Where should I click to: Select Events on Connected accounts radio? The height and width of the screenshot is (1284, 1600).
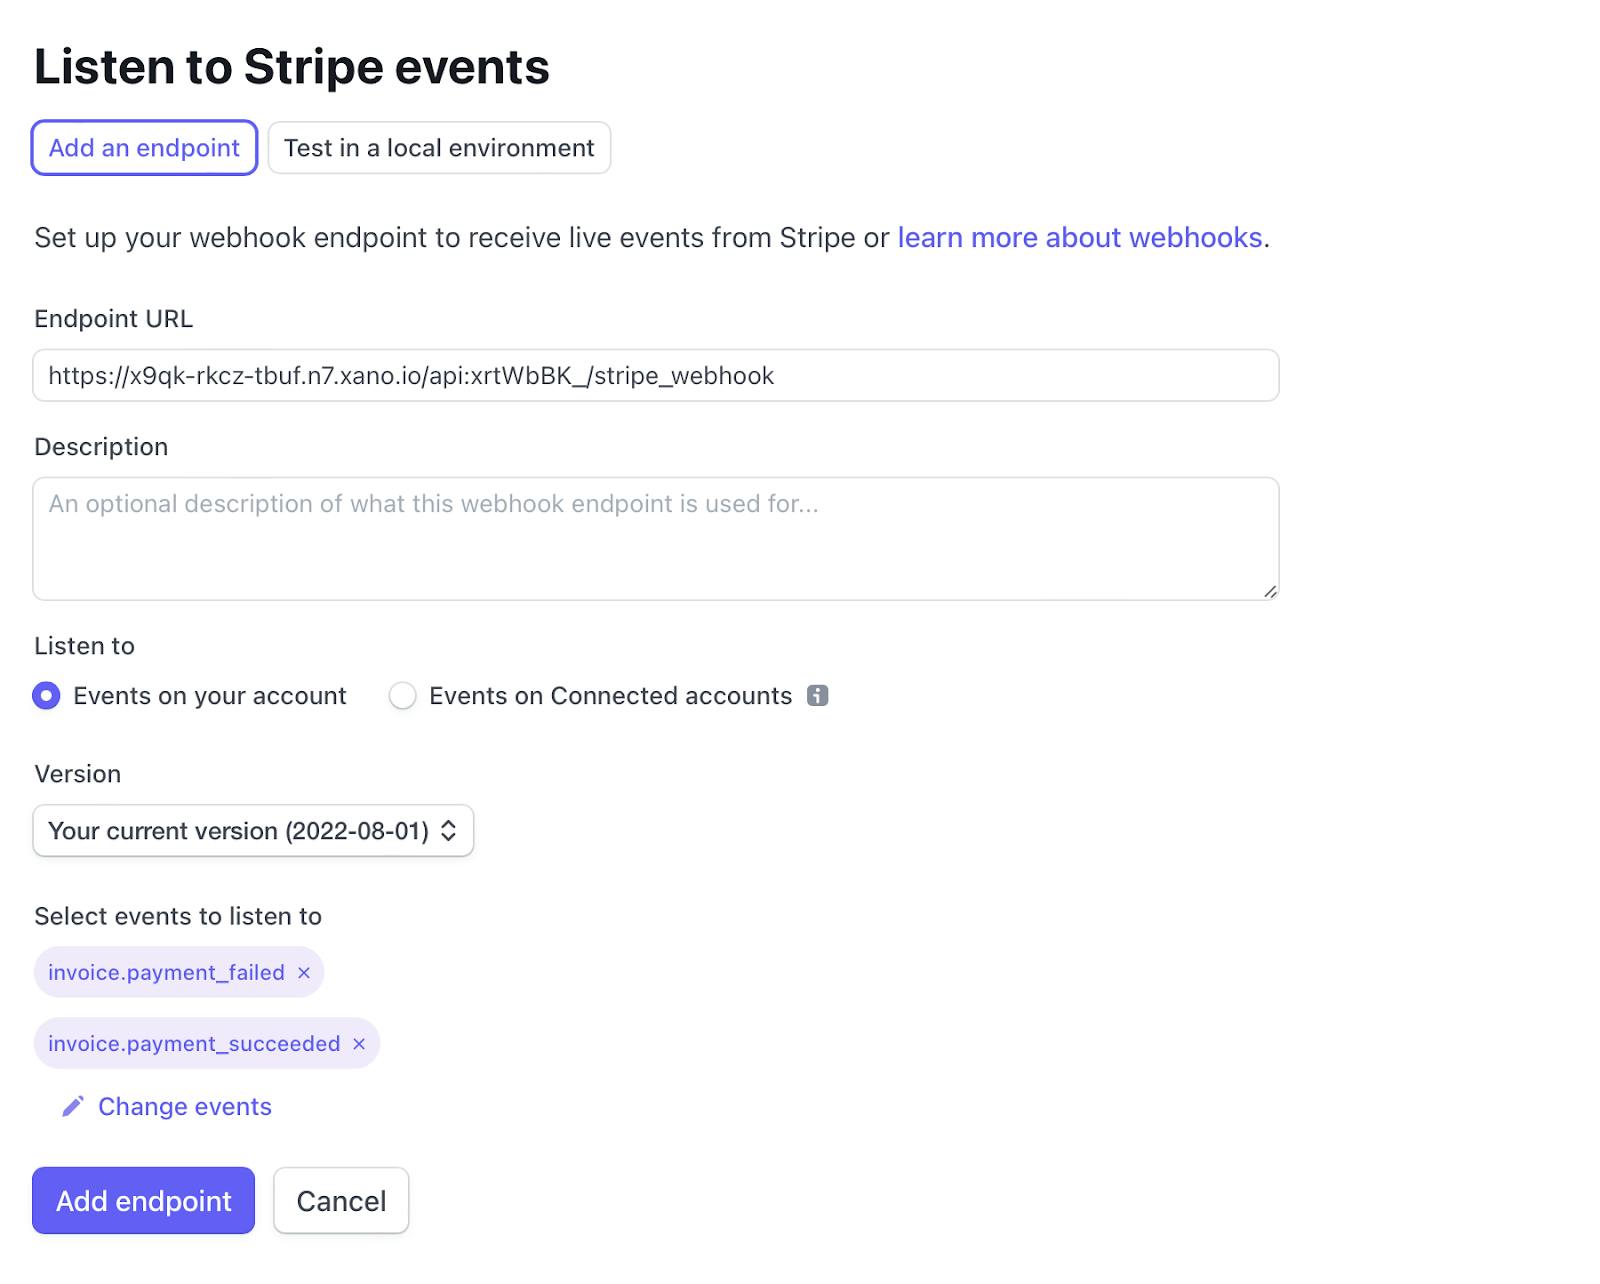pos(402,696)
